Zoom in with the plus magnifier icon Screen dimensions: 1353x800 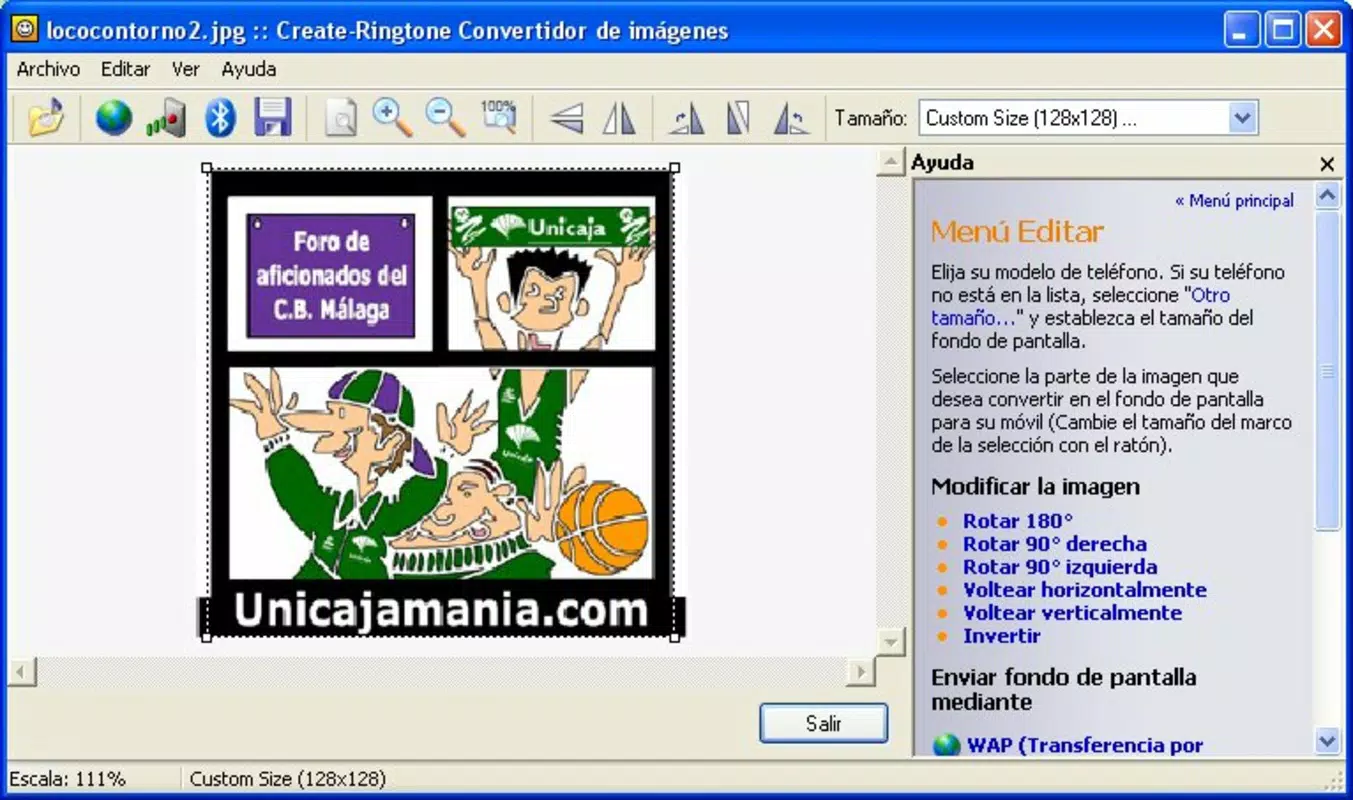(x=393, y=118)
